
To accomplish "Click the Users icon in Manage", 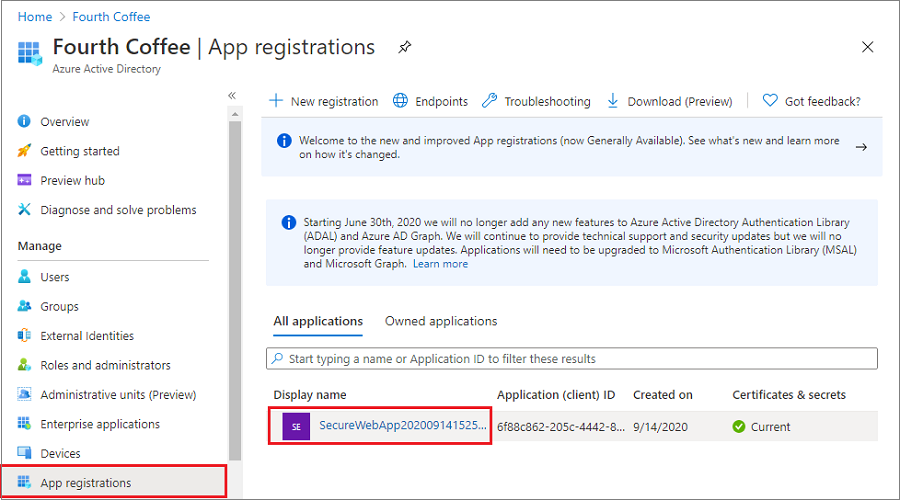I will 24,277.
